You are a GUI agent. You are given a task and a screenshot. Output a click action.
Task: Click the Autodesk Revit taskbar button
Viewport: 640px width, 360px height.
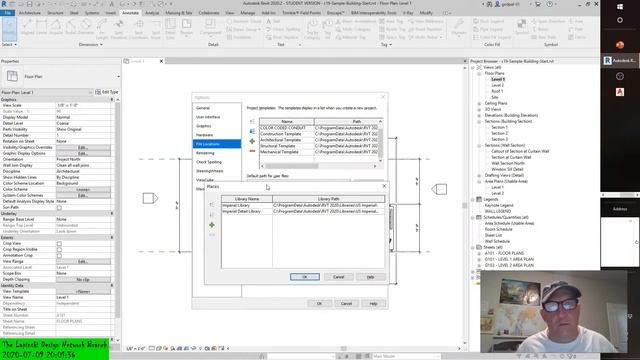coord(620,60)
